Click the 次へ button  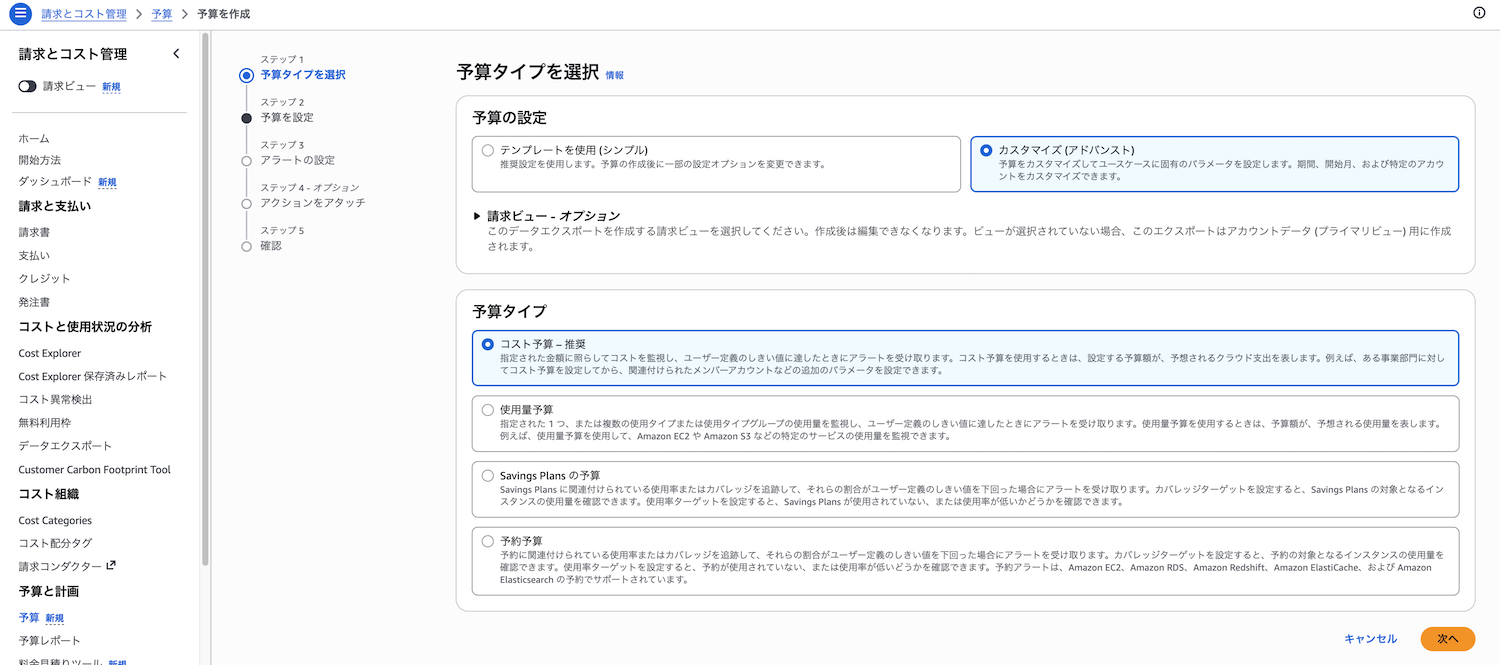pyautogui.click(x=1447, y=639)
